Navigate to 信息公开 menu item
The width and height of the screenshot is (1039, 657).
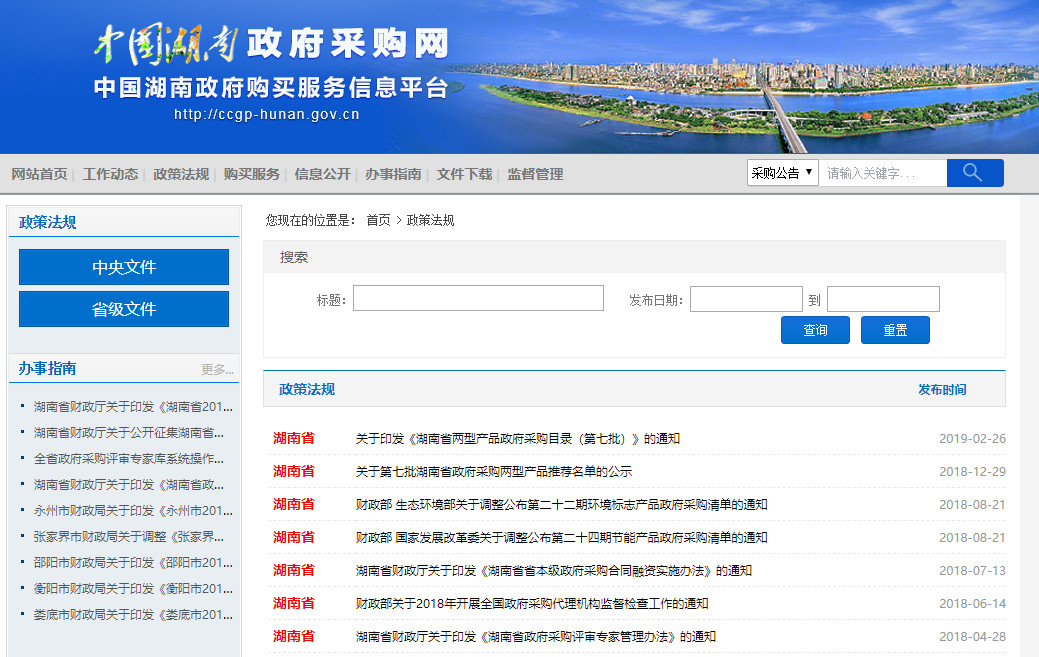coord(322,174)
